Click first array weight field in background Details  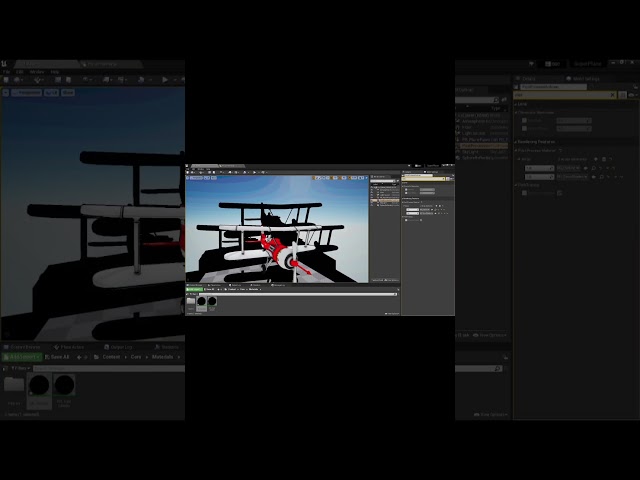540,168
